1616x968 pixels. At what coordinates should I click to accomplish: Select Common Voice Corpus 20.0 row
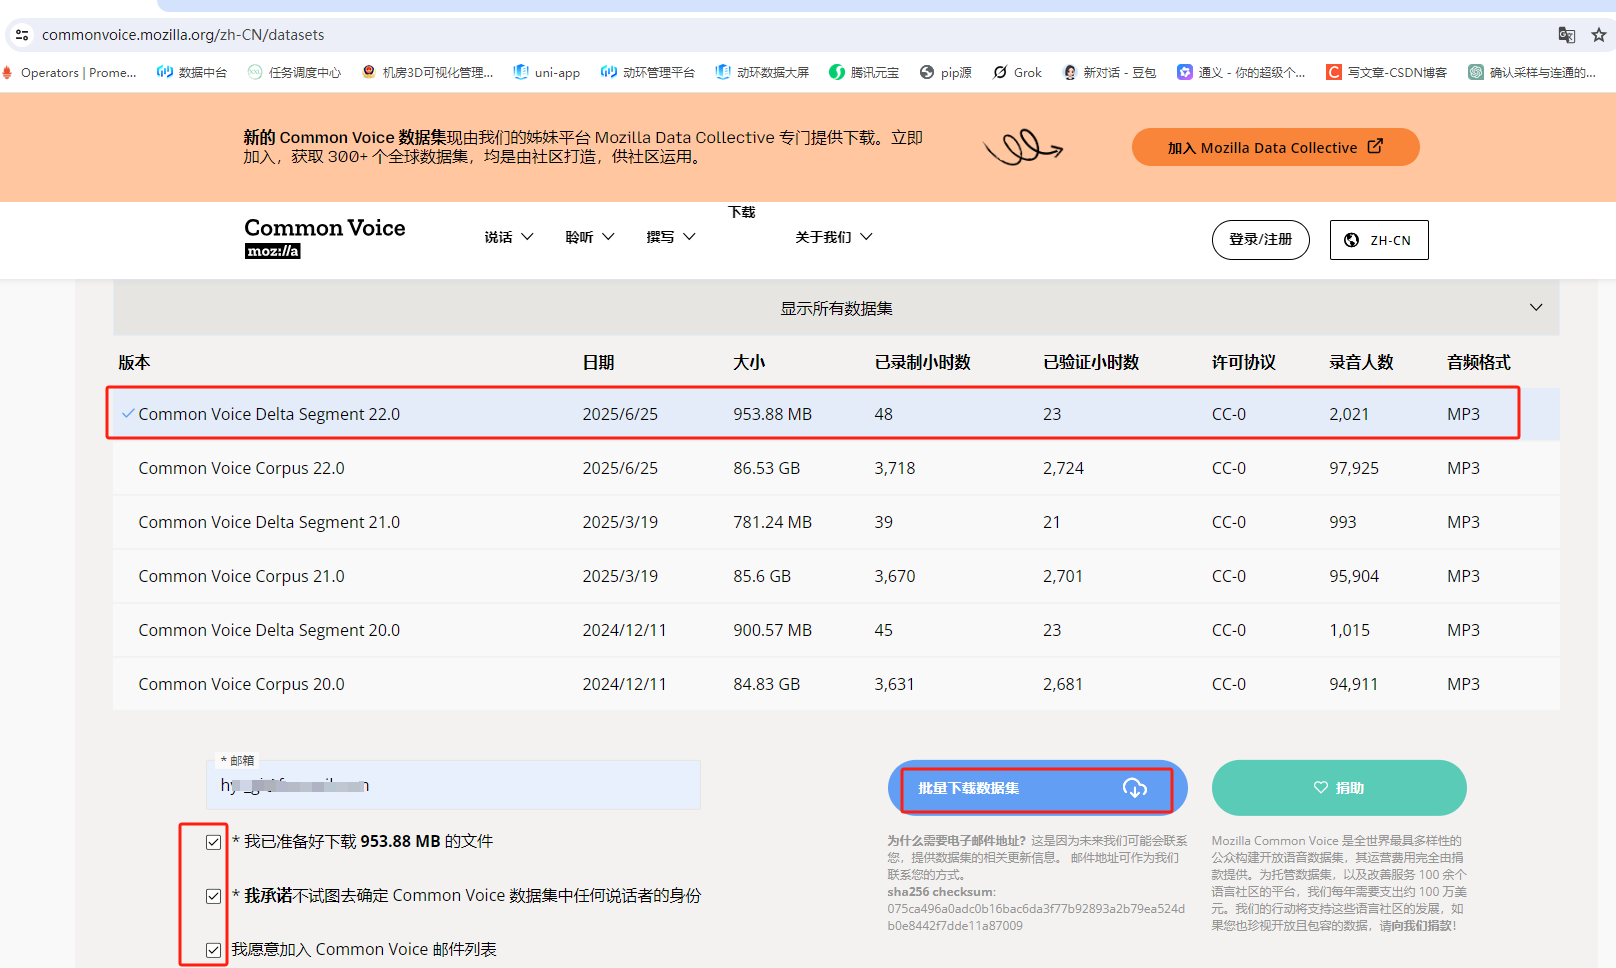[836, 684]
